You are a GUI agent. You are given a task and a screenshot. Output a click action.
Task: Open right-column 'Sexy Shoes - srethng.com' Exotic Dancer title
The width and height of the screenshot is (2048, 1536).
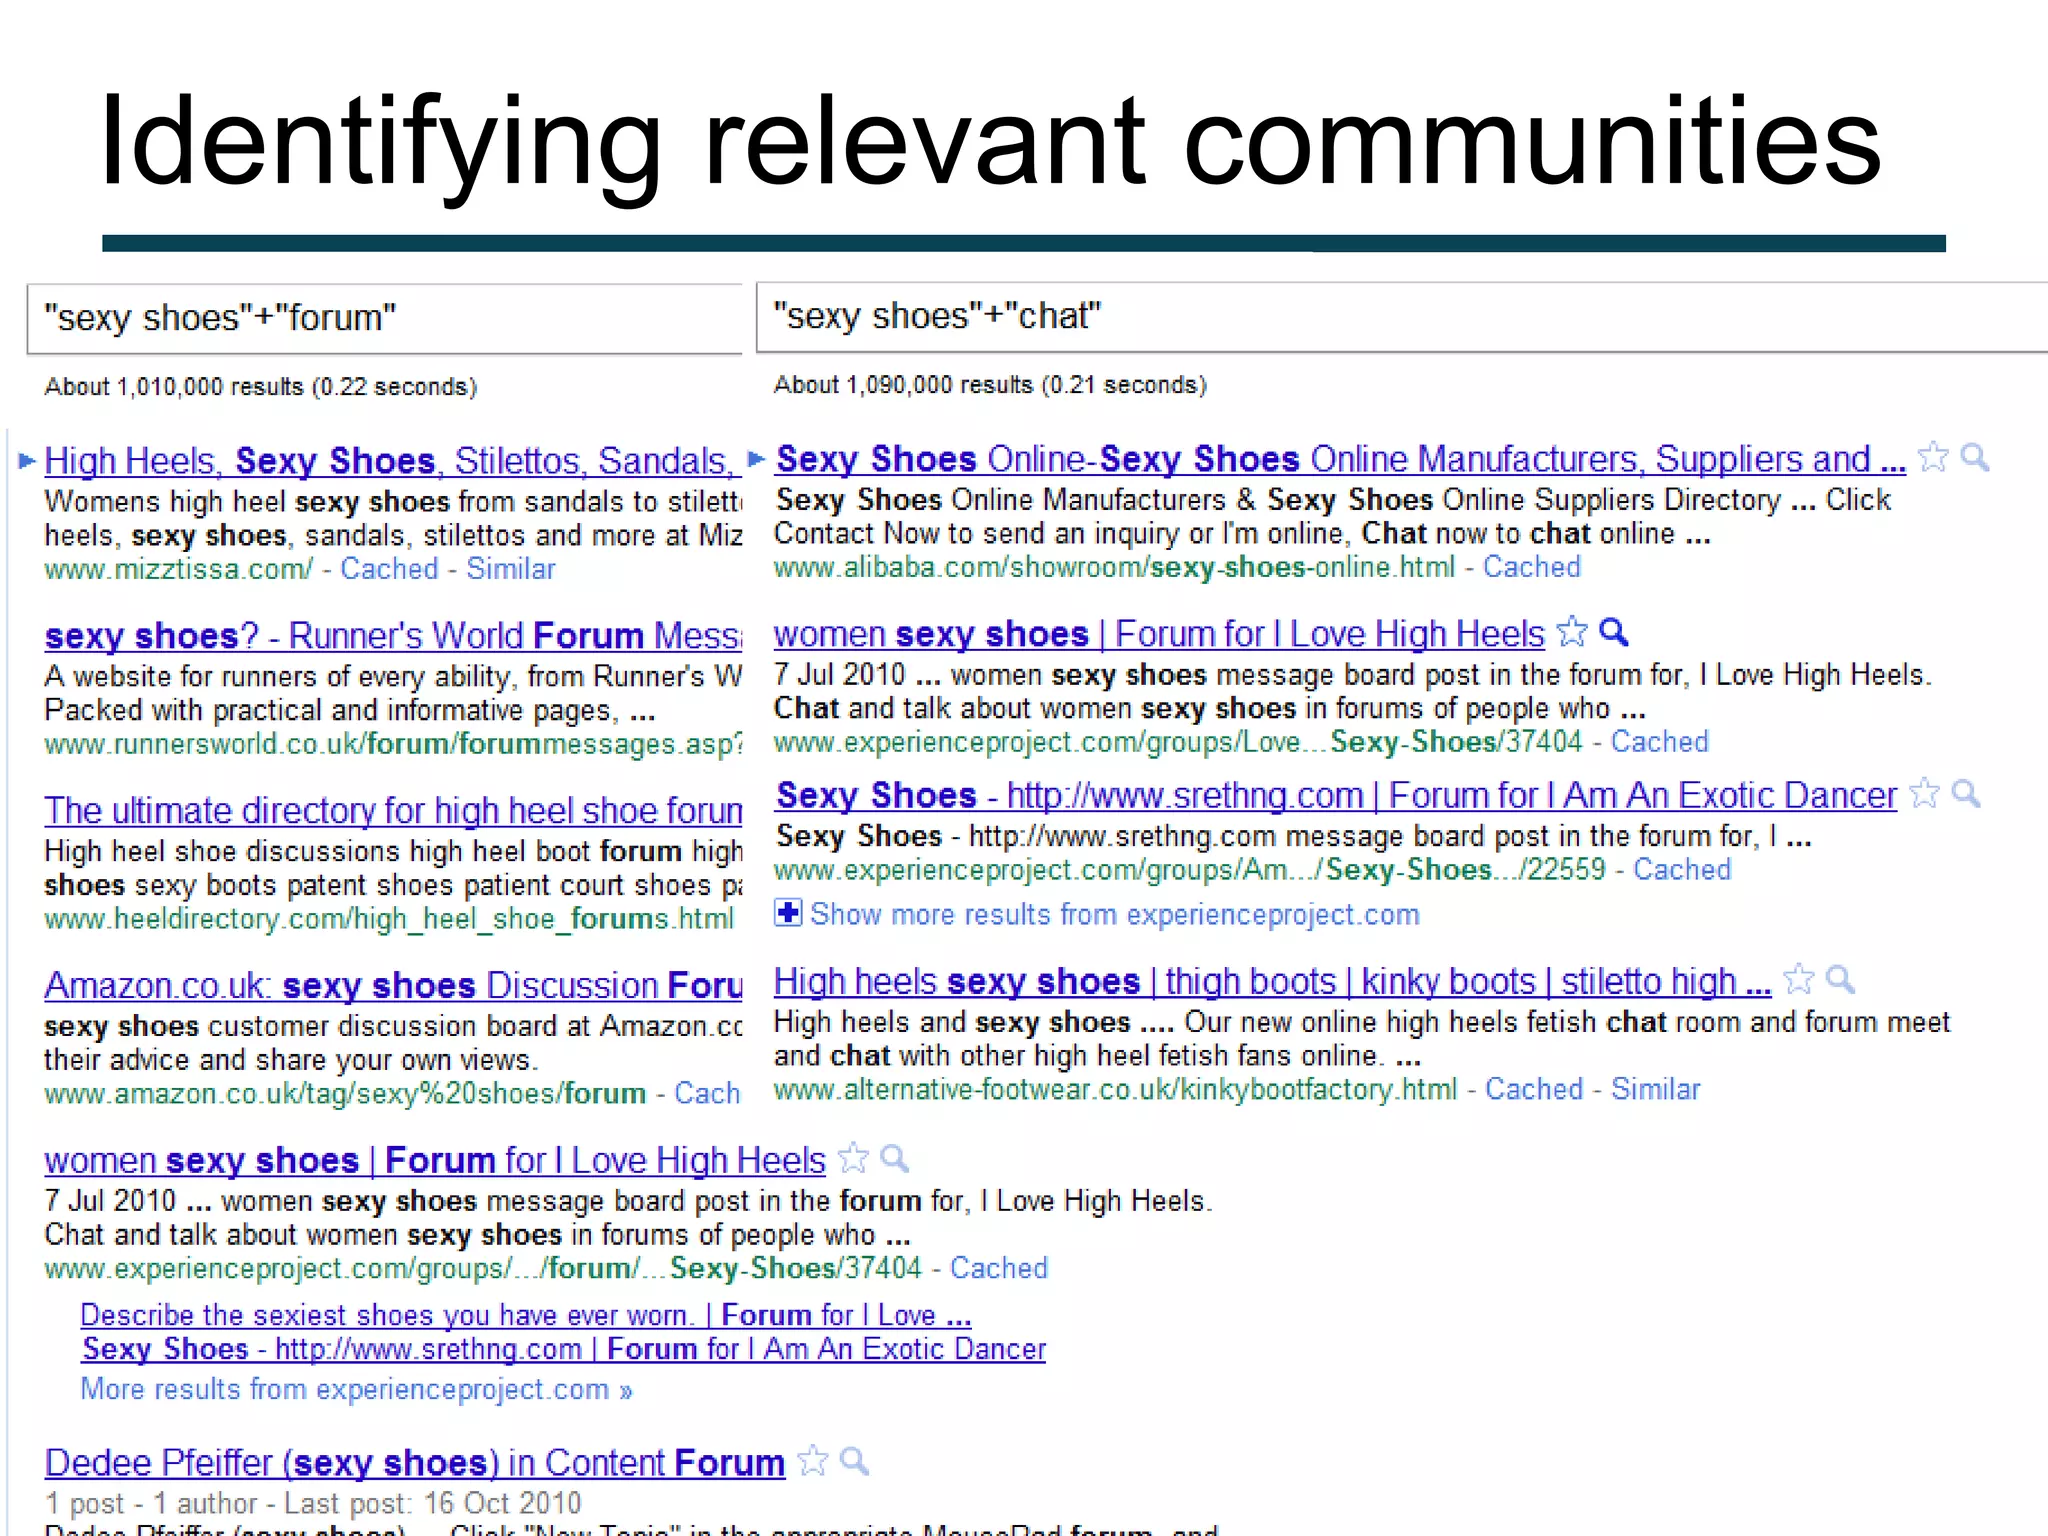click(1336, 796)
